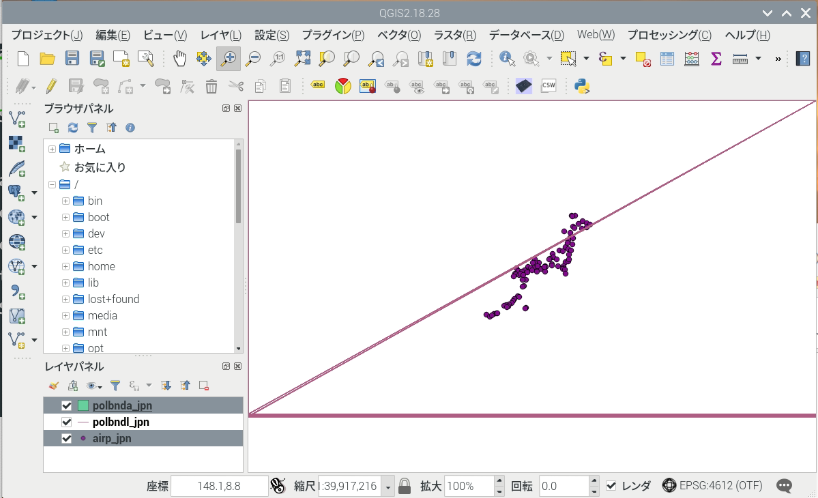Uncheck visibility of polbnda_jpn layer
The image size is (818, 498).
click(66, 406)
